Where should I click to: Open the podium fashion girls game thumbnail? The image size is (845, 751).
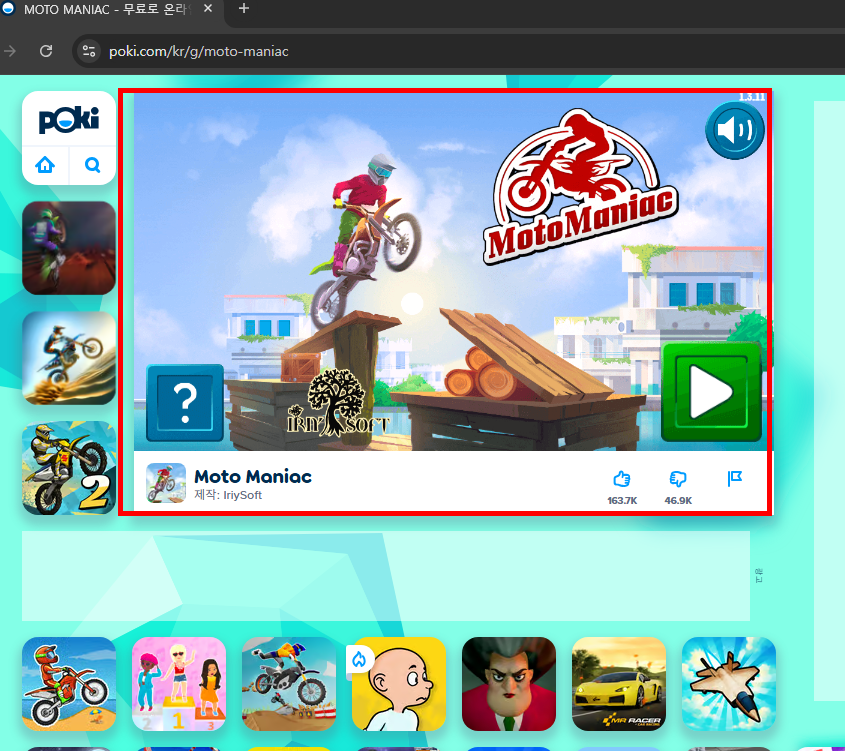coord(179,684)
